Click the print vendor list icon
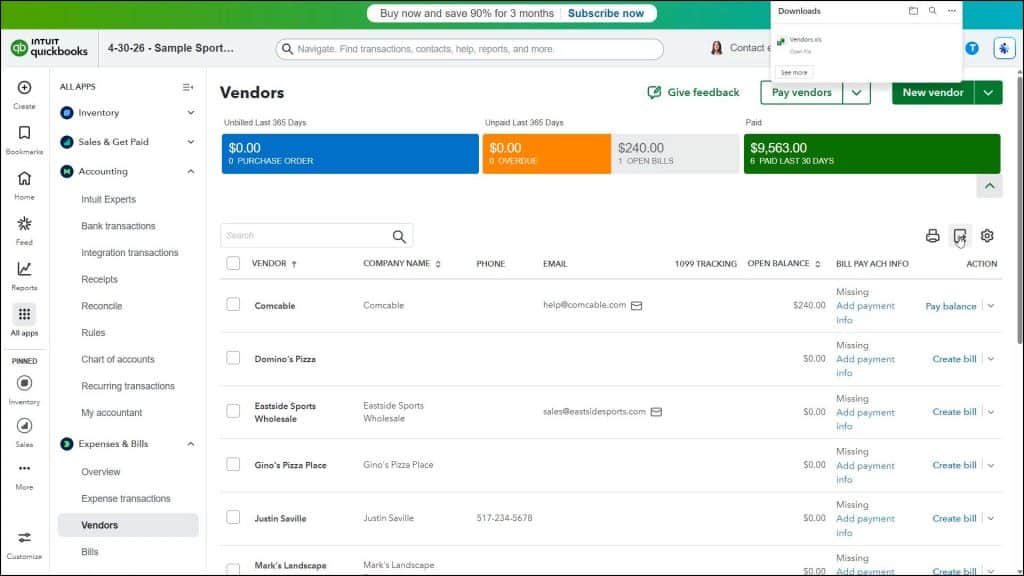1024x576 pixels. tap(933, 236)
